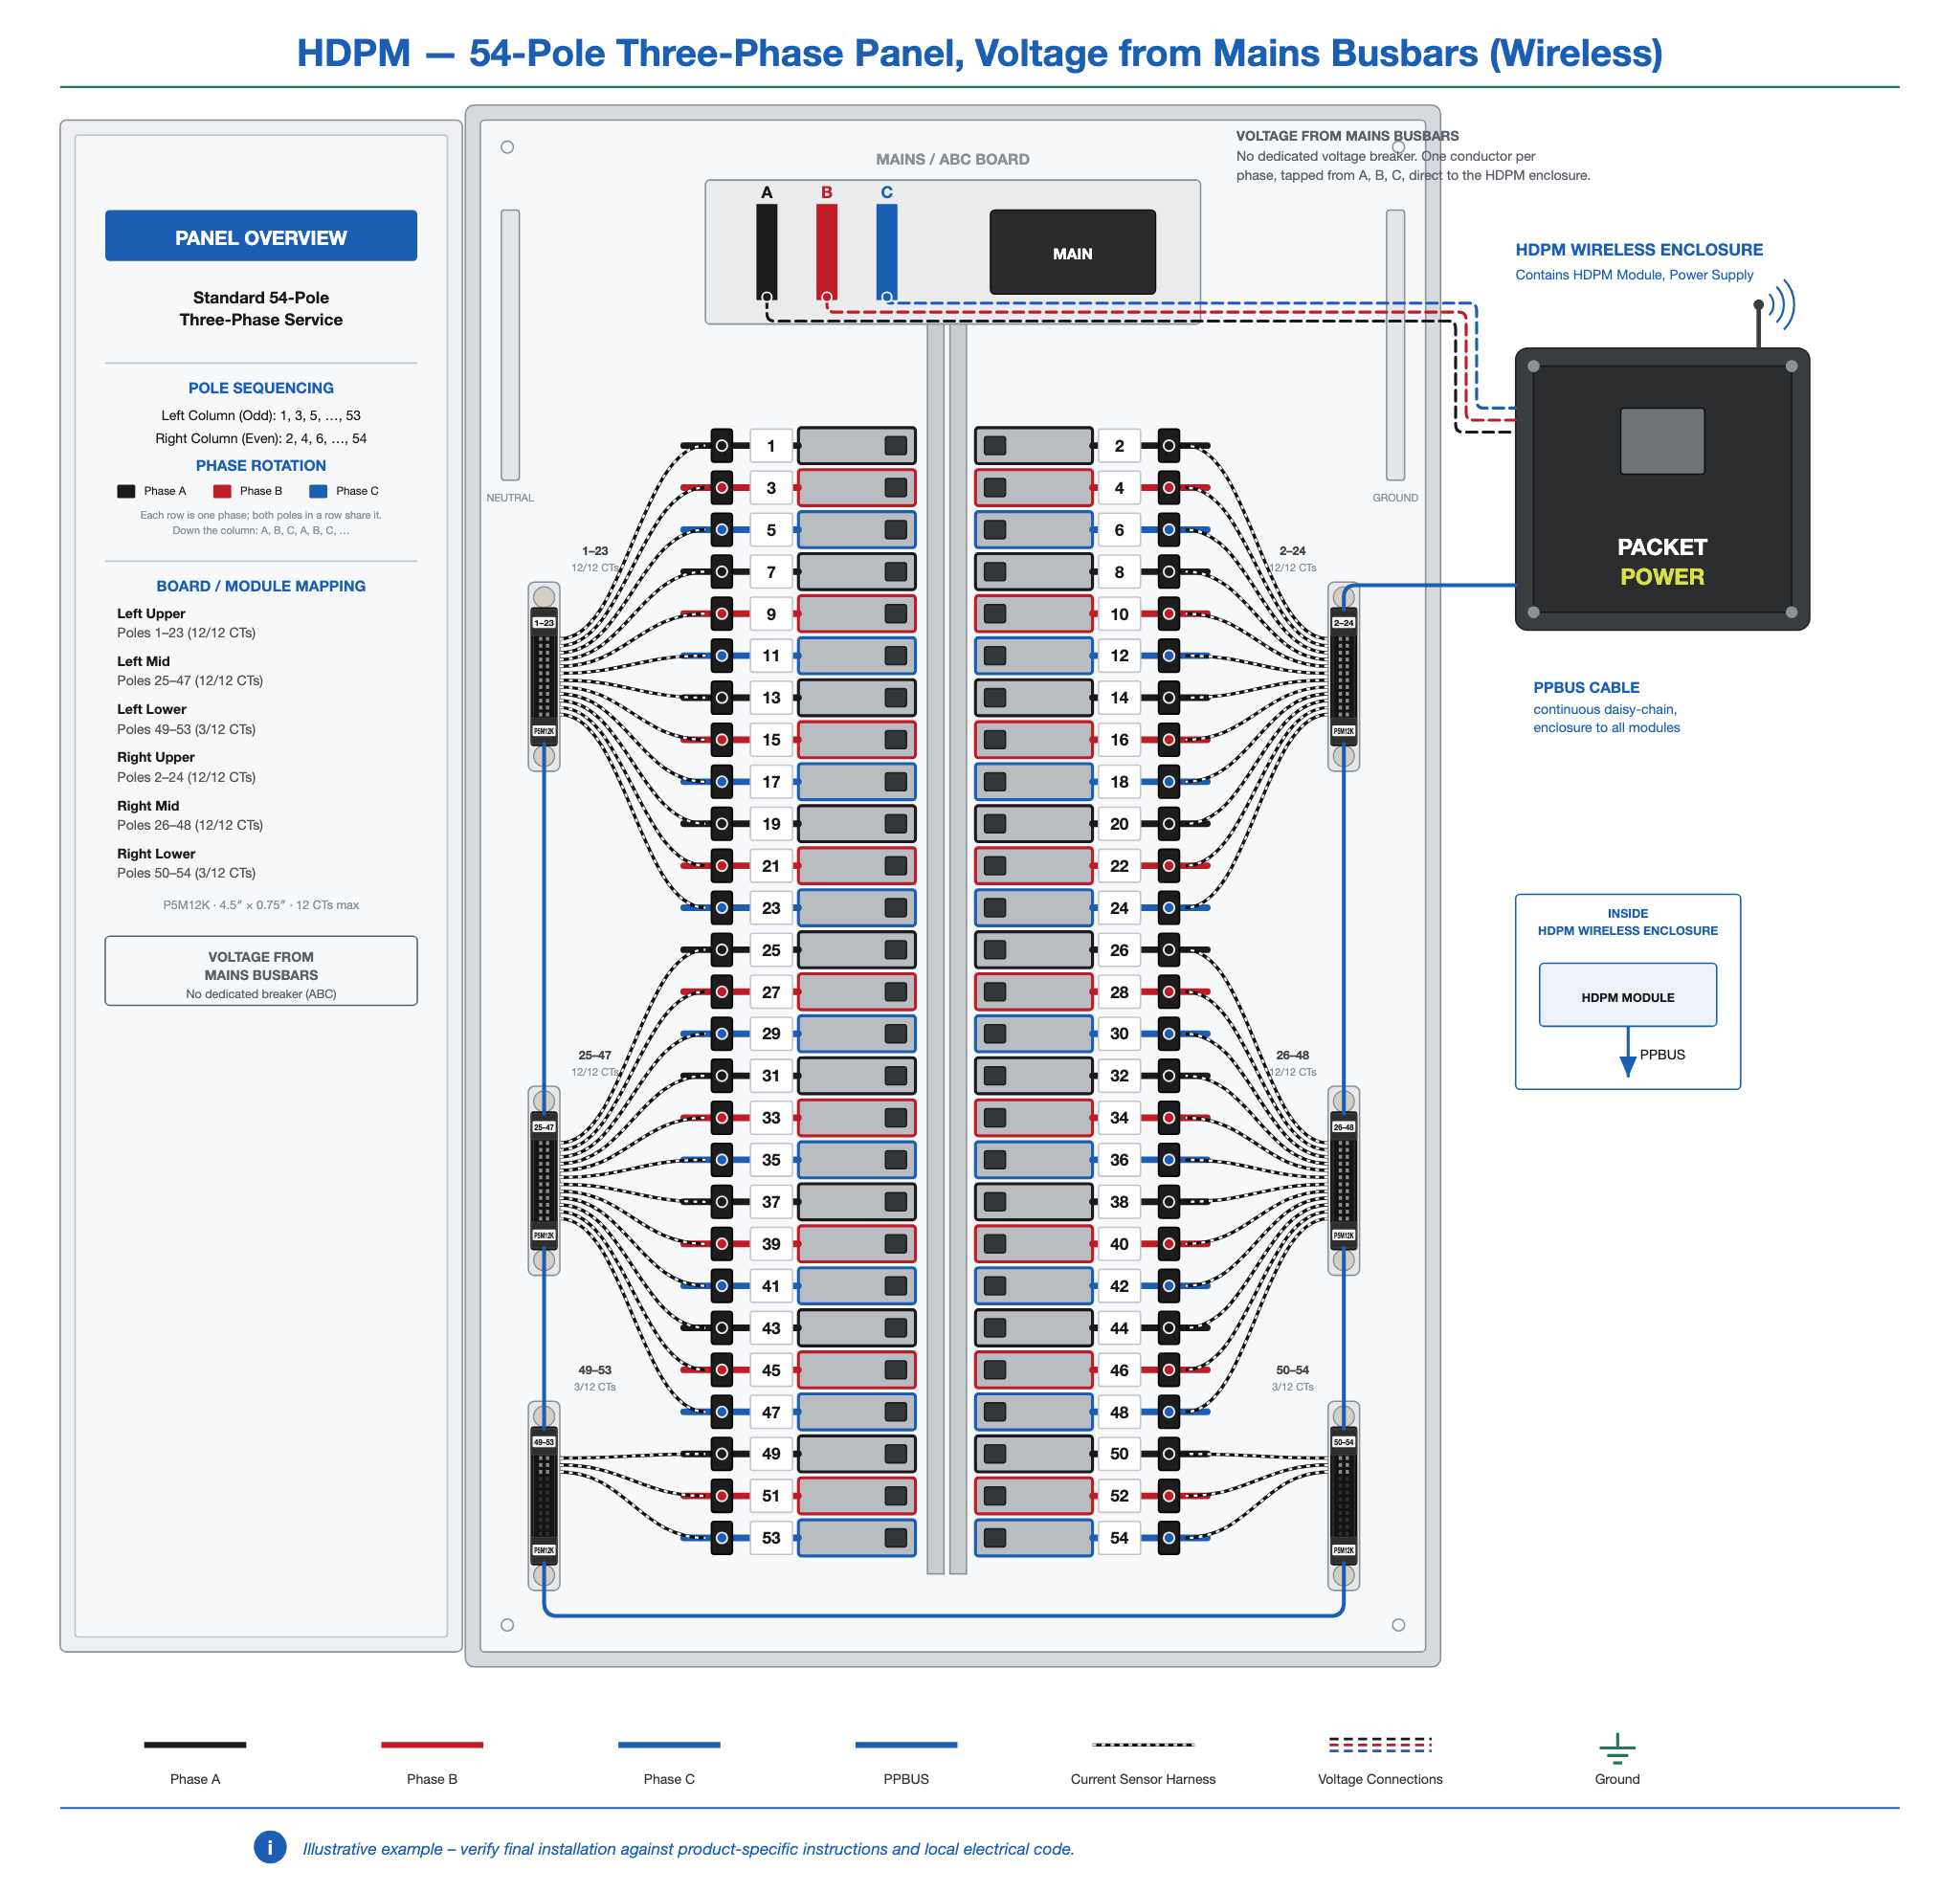Click the HDPM WIRELESS ENCLOSURE title
The height and width of the screenshot is (1892, 1960).
[1639, 250]
